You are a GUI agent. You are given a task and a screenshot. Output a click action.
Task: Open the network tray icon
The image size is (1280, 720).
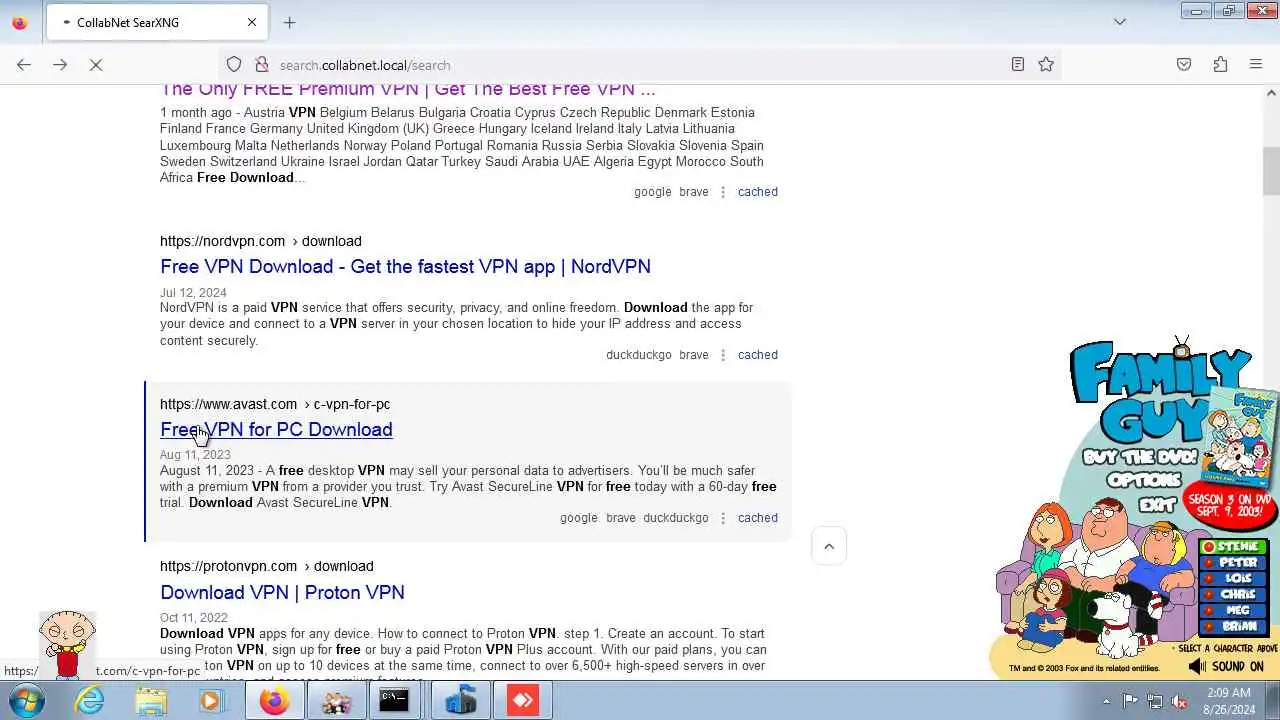(1155, 701)
